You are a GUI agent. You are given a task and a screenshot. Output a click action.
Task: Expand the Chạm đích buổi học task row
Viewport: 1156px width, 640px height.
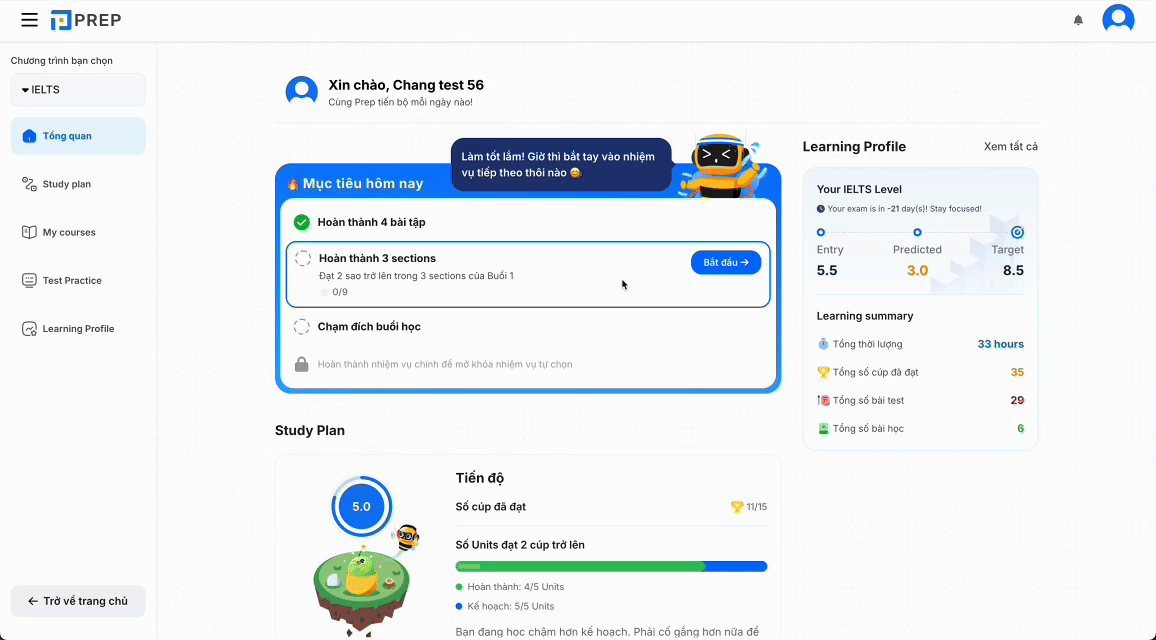click(x=370, y=327)
